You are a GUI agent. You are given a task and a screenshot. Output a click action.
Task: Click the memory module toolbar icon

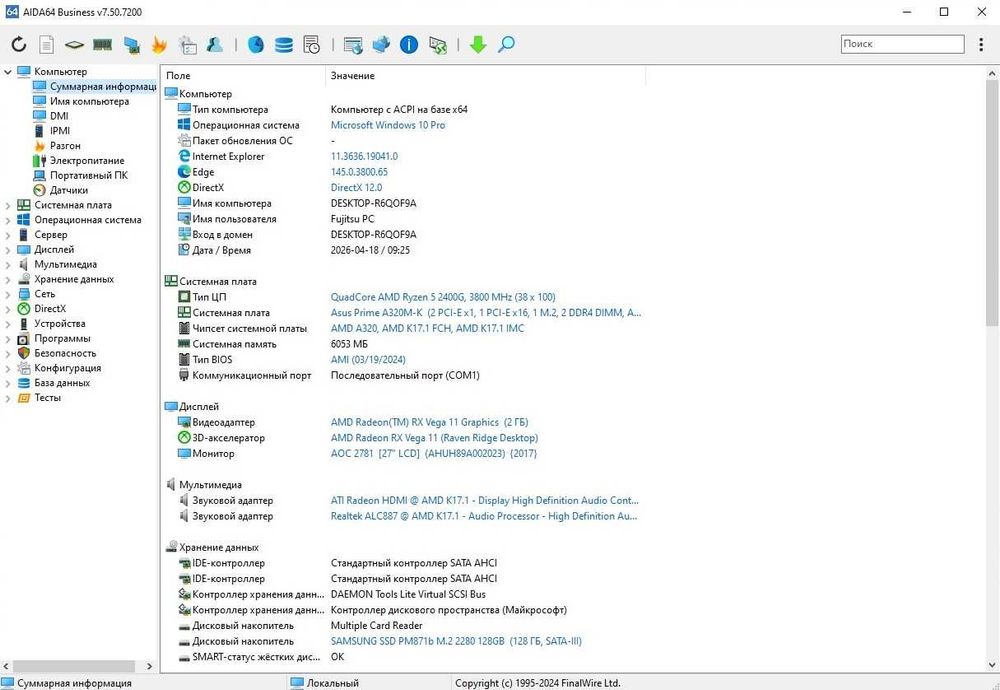103,44
